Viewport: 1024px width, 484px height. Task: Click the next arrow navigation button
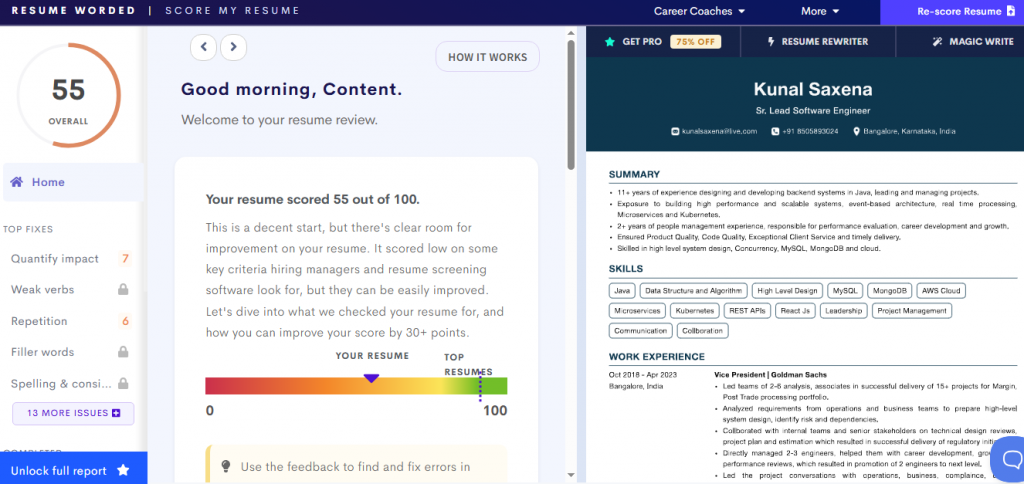click(233, 47)
